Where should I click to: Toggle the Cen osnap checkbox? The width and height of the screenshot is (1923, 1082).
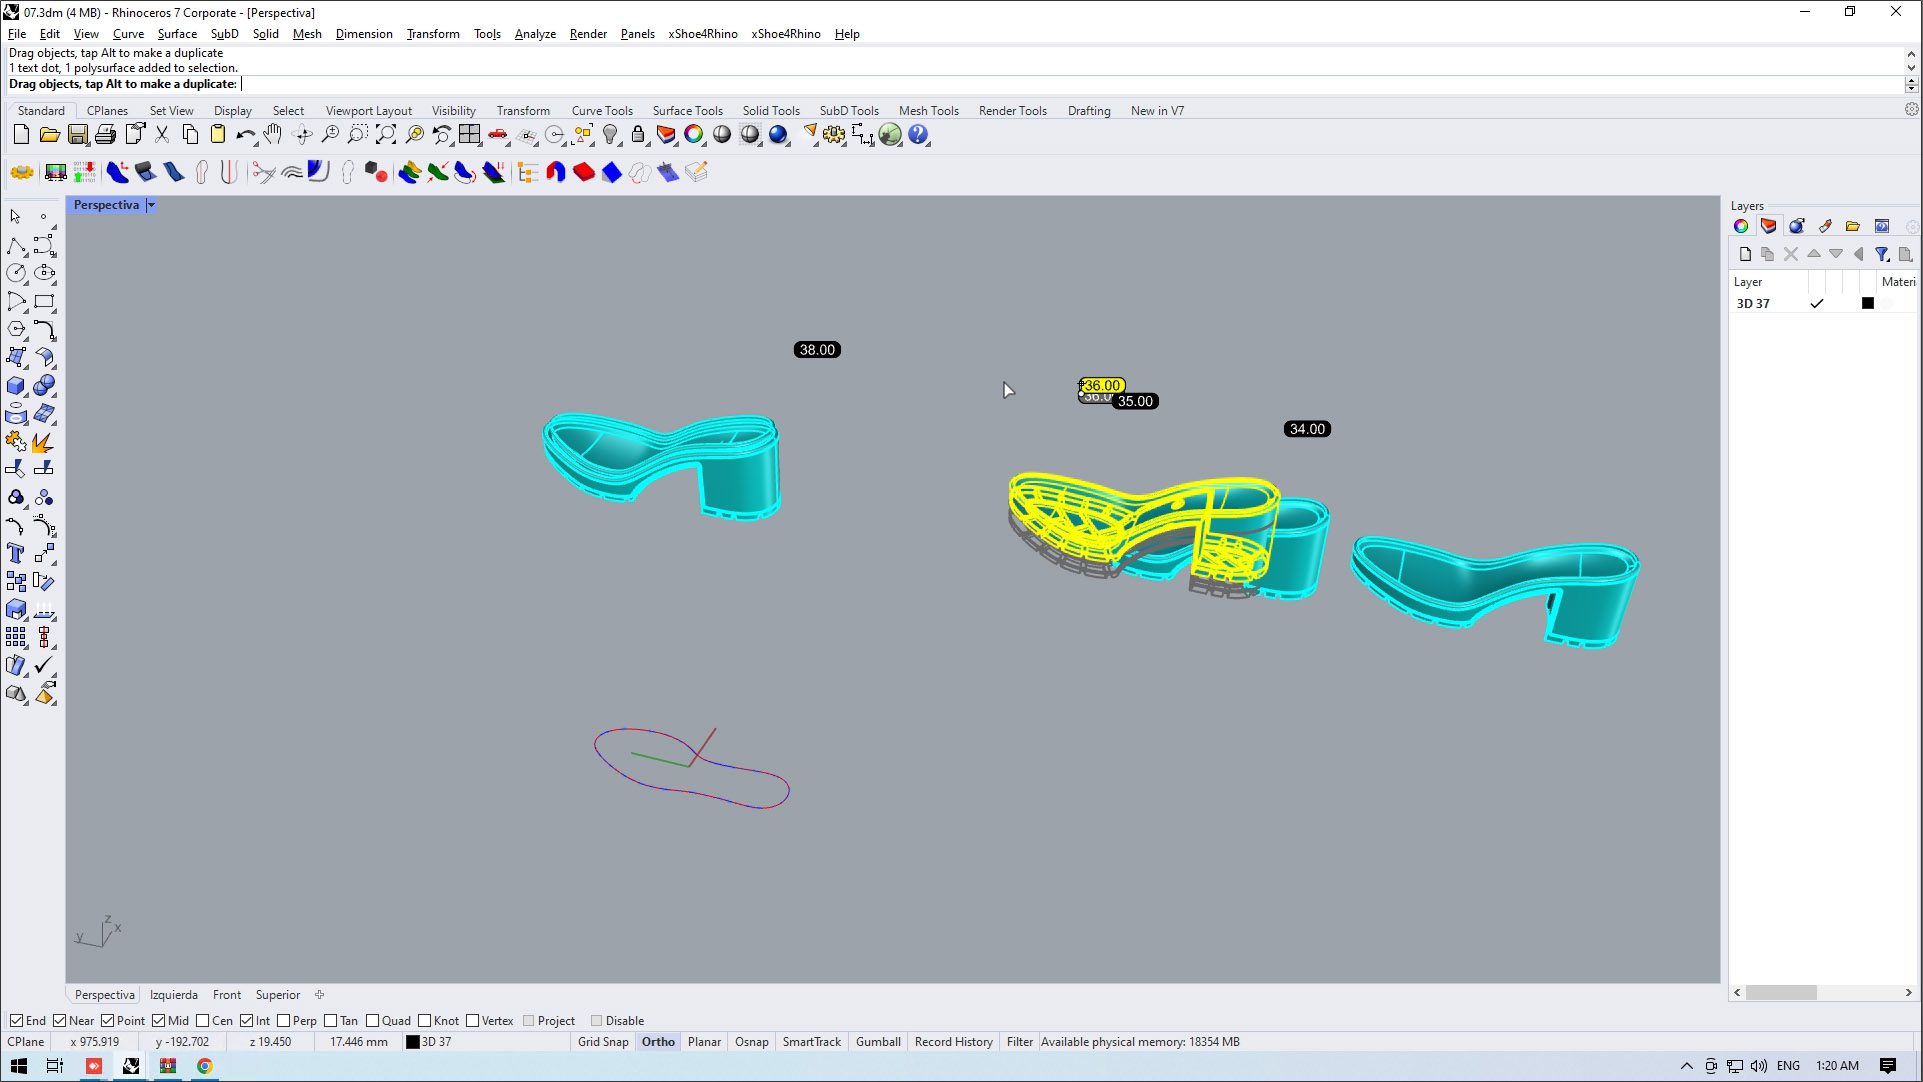(203, 1021)
